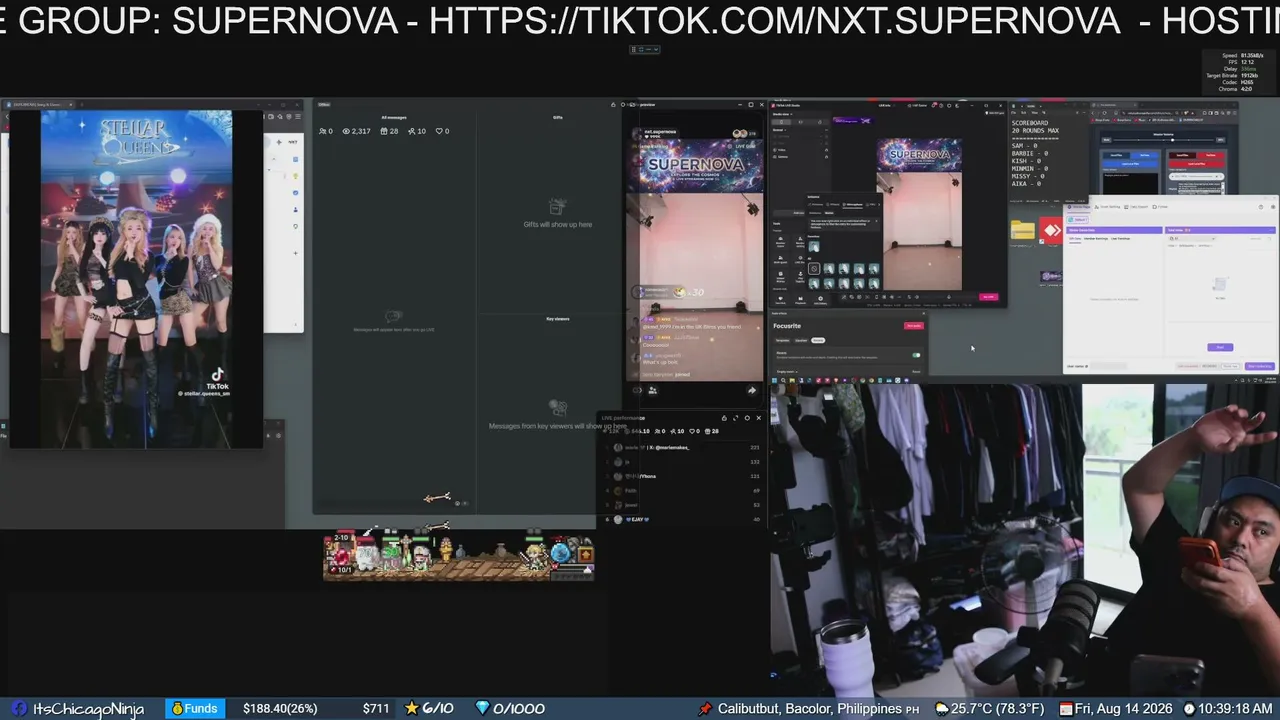Click the pink Go LIVE button in TikTok LIVE Studio

pos(989,296)
